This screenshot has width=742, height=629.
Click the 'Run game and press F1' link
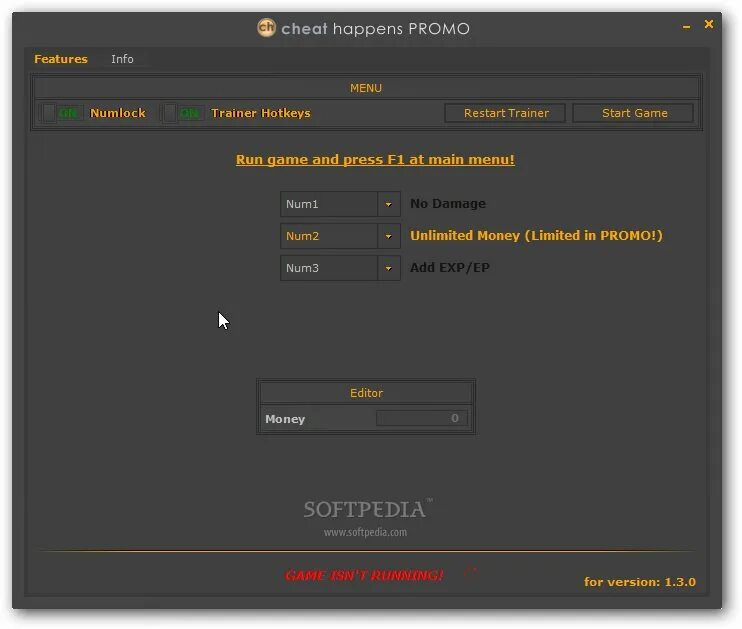(x=375, y=159)
